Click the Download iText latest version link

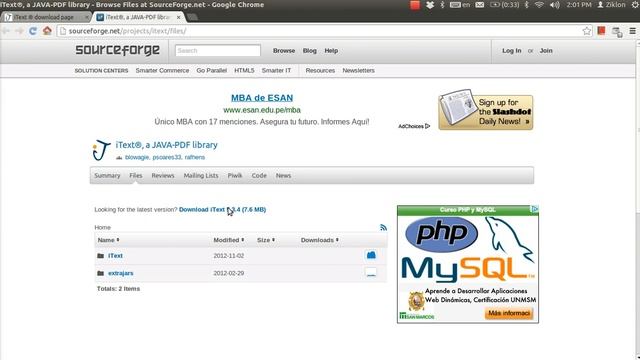pyautogui.click(x=222, y=209)
